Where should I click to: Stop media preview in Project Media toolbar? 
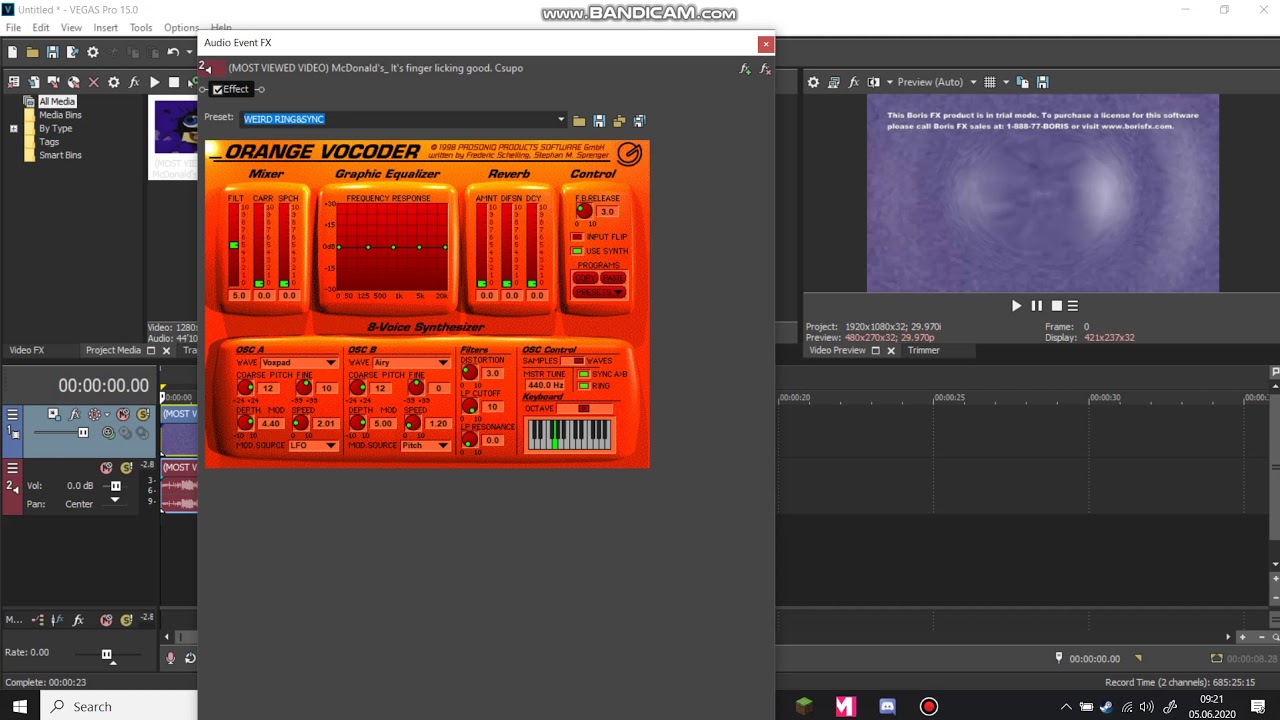click(174, 82)
